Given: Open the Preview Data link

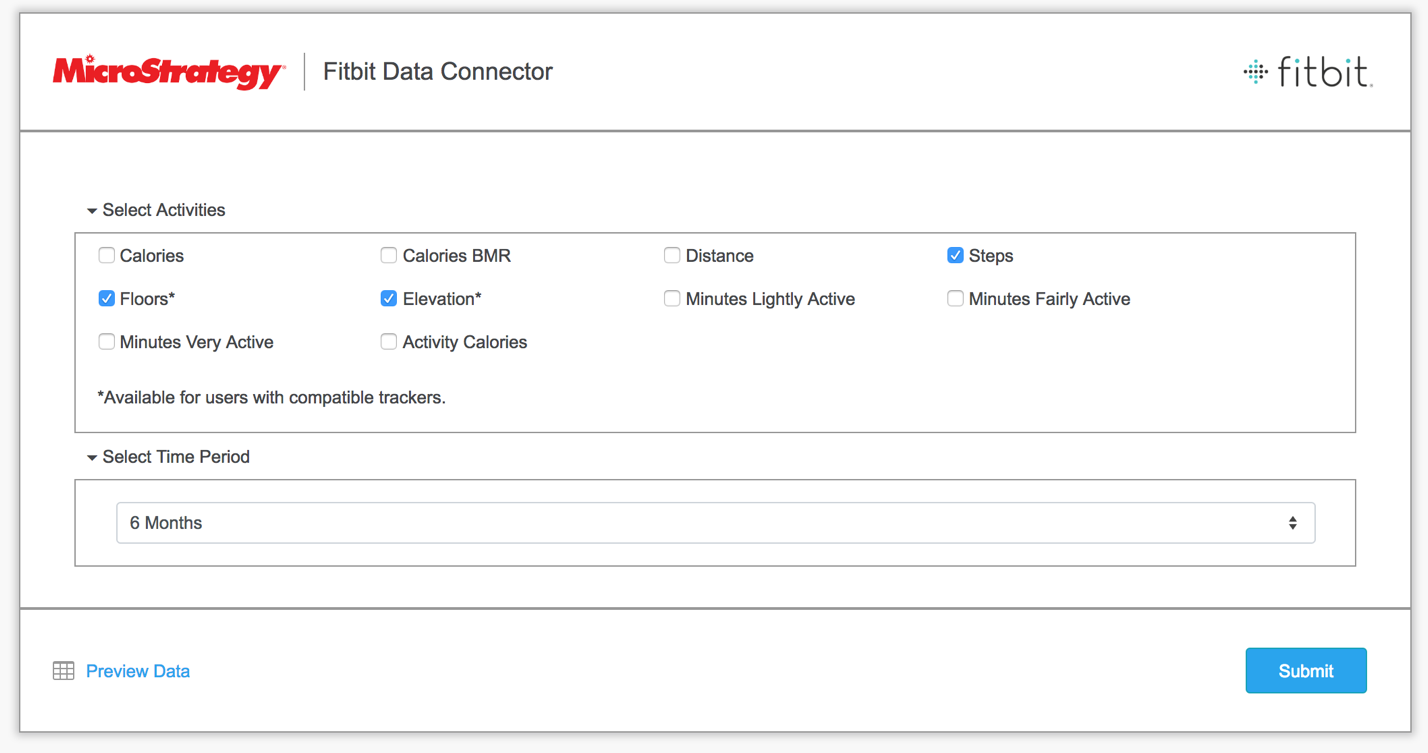Looking at the screenshot, I should coord(138,671).
